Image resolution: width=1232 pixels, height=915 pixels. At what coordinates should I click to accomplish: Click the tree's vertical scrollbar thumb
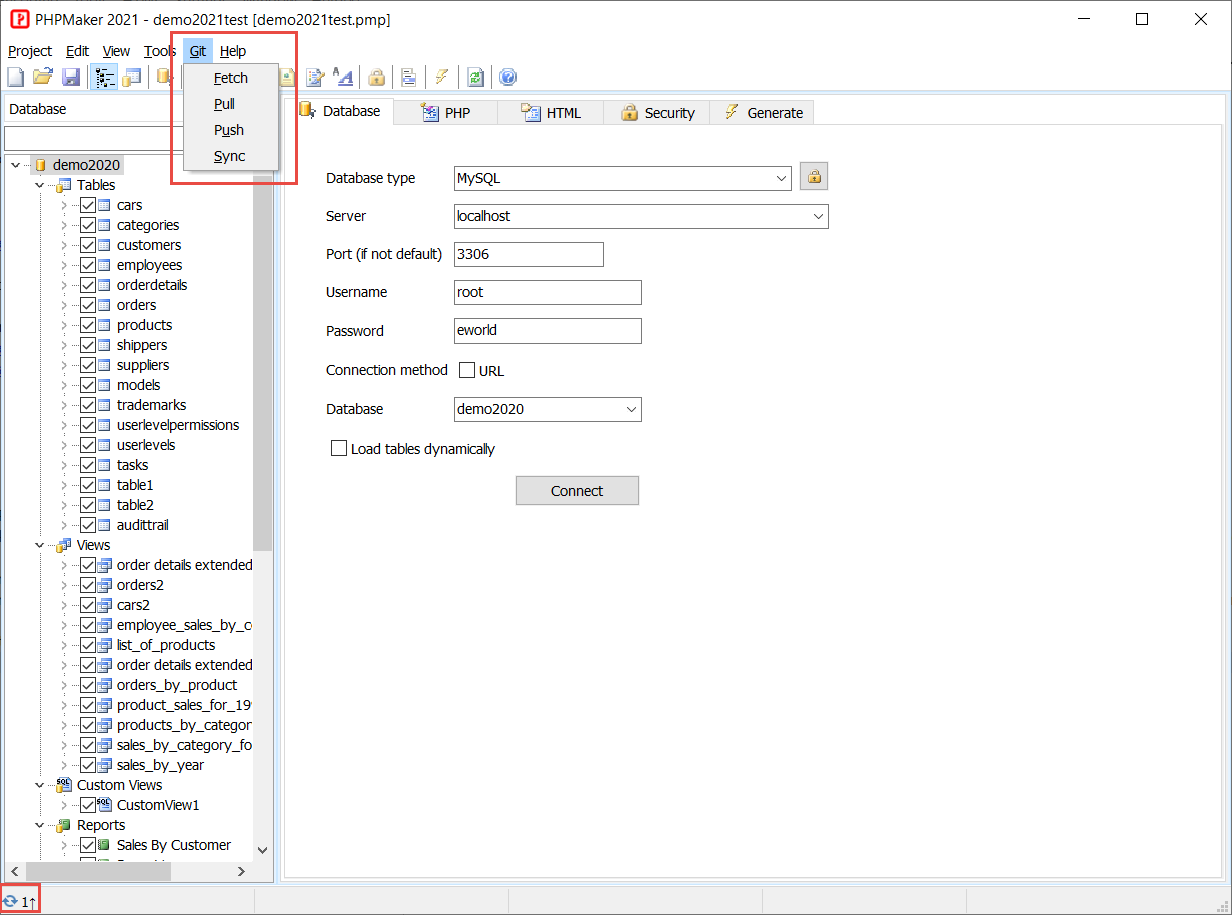[x=262, y=363]
